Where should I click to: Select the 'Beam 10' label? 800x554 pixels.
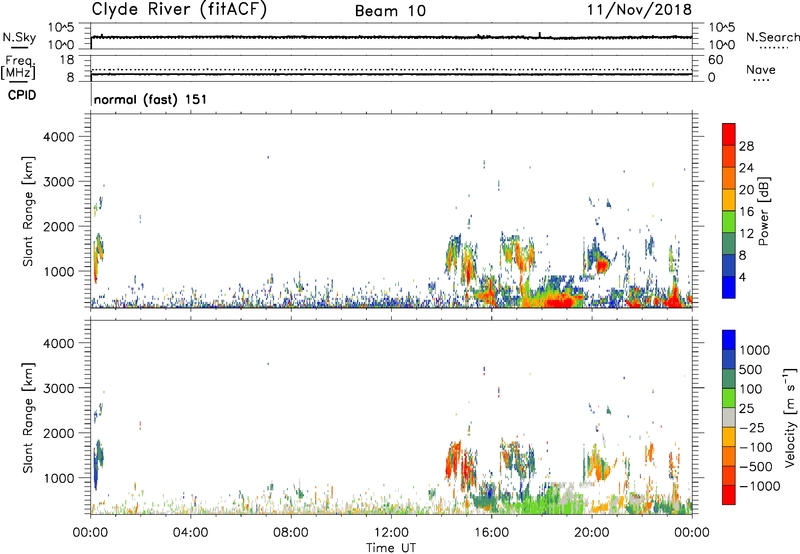[390, 11]
